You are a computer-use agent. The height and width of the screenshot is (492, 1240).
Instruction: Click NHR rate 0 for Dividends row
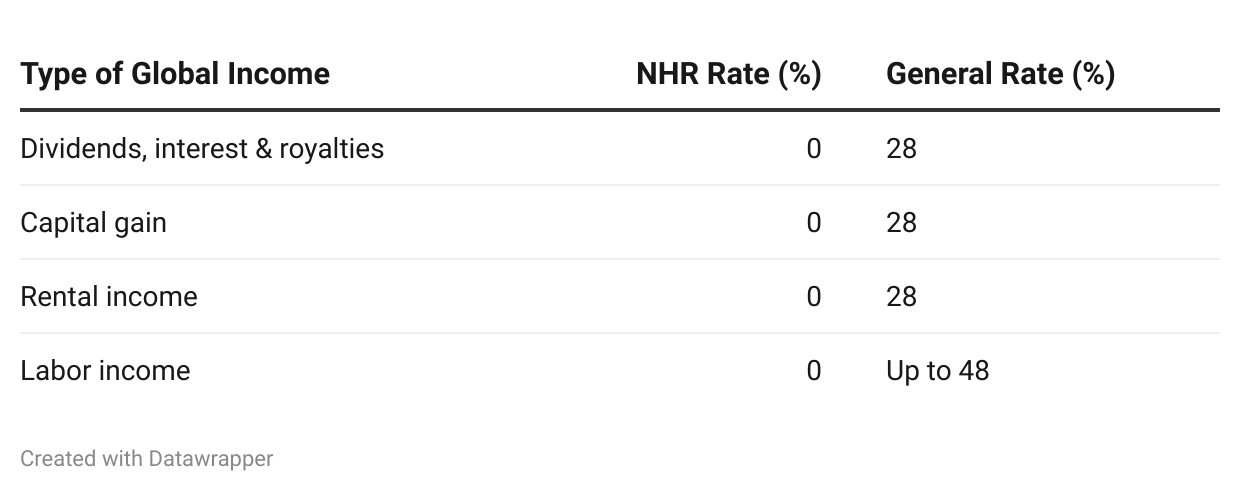coord(813,149)
